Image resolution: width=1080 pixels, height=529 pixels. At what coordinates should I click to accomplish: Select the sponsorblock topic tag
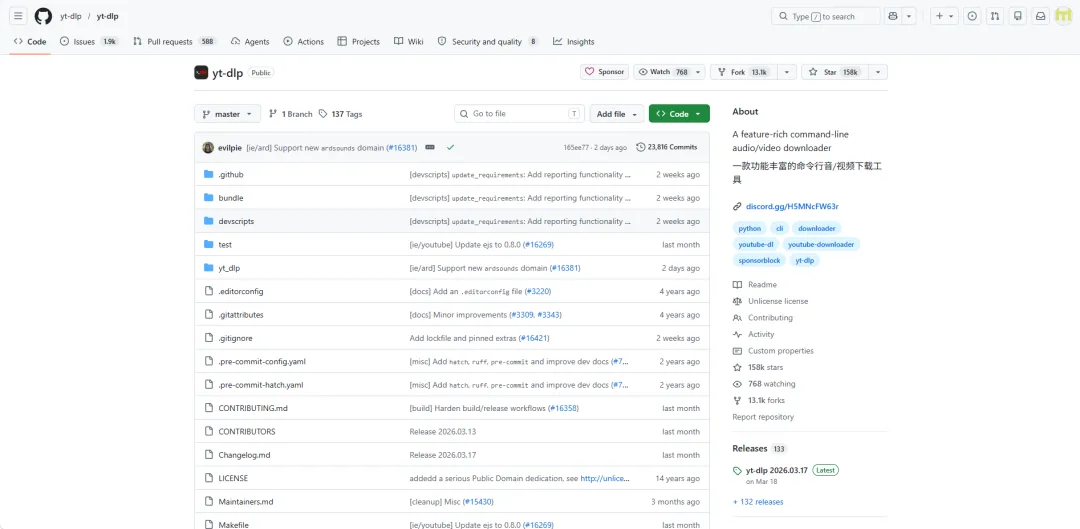(x=758, y=260)
